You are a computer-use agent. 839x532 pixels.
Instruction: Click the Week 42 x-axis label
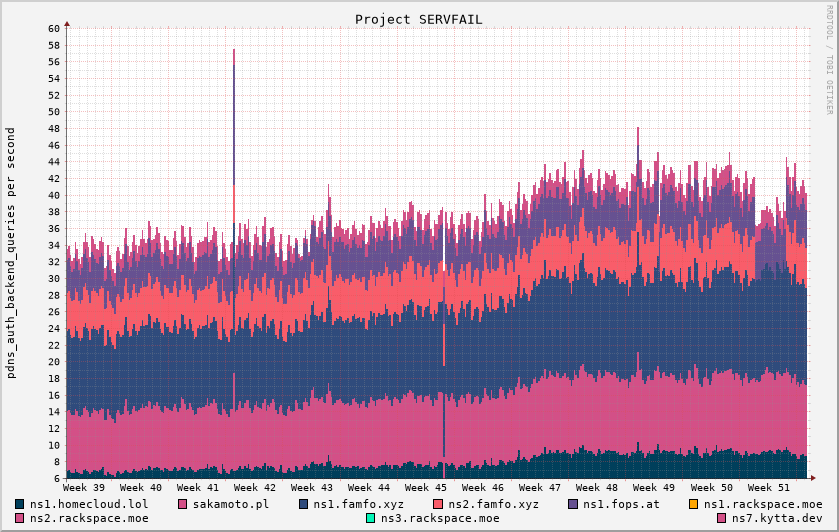point(255,487)
